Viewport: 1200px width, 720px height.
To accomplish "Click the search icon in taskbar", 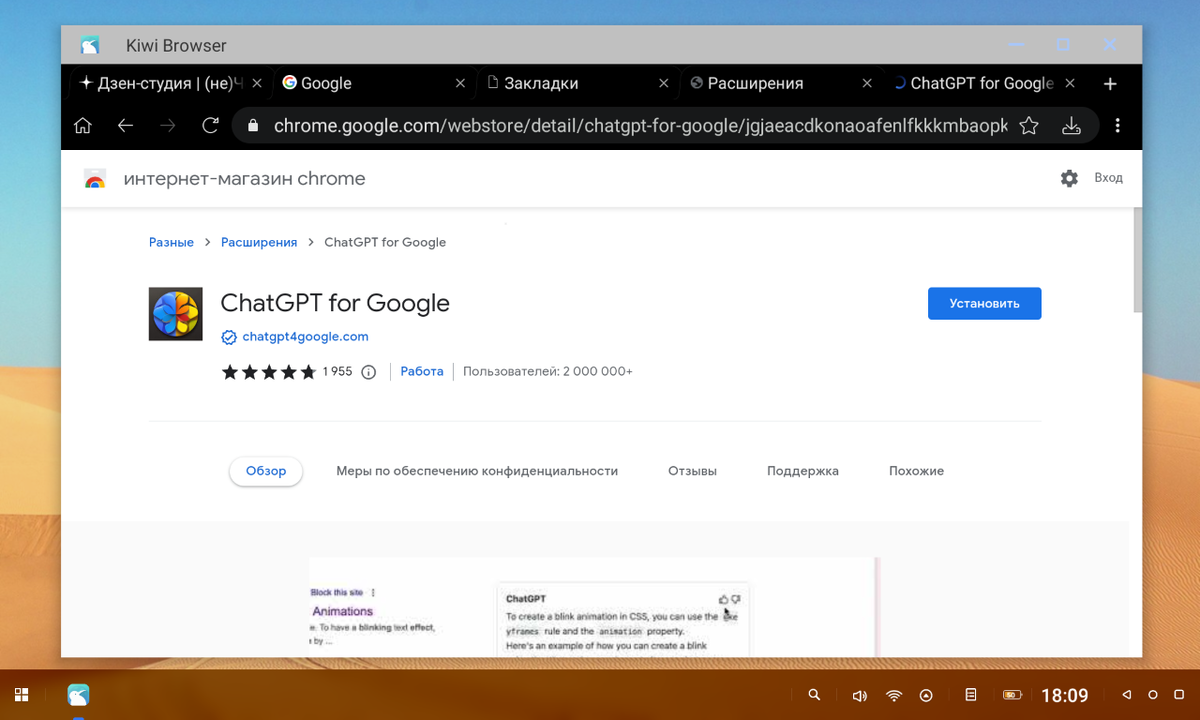I will click(815, 695).
